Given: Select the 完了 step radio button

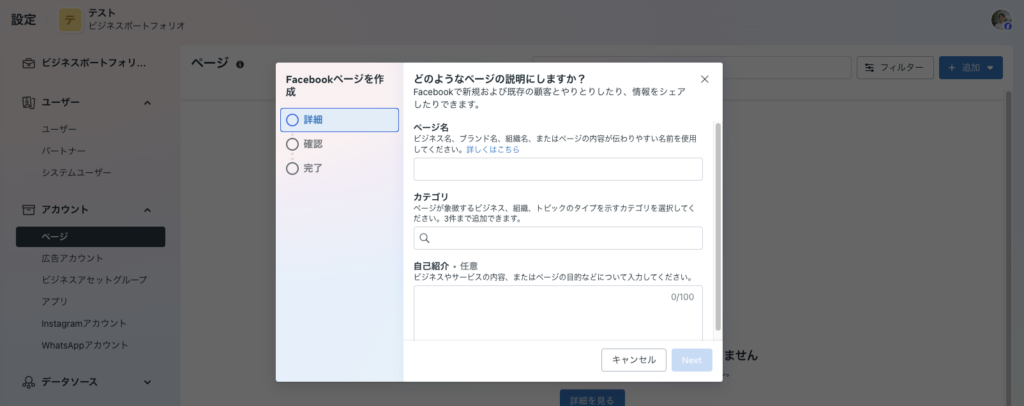Looking at the screenshot, I should click(x=292, y=168).
